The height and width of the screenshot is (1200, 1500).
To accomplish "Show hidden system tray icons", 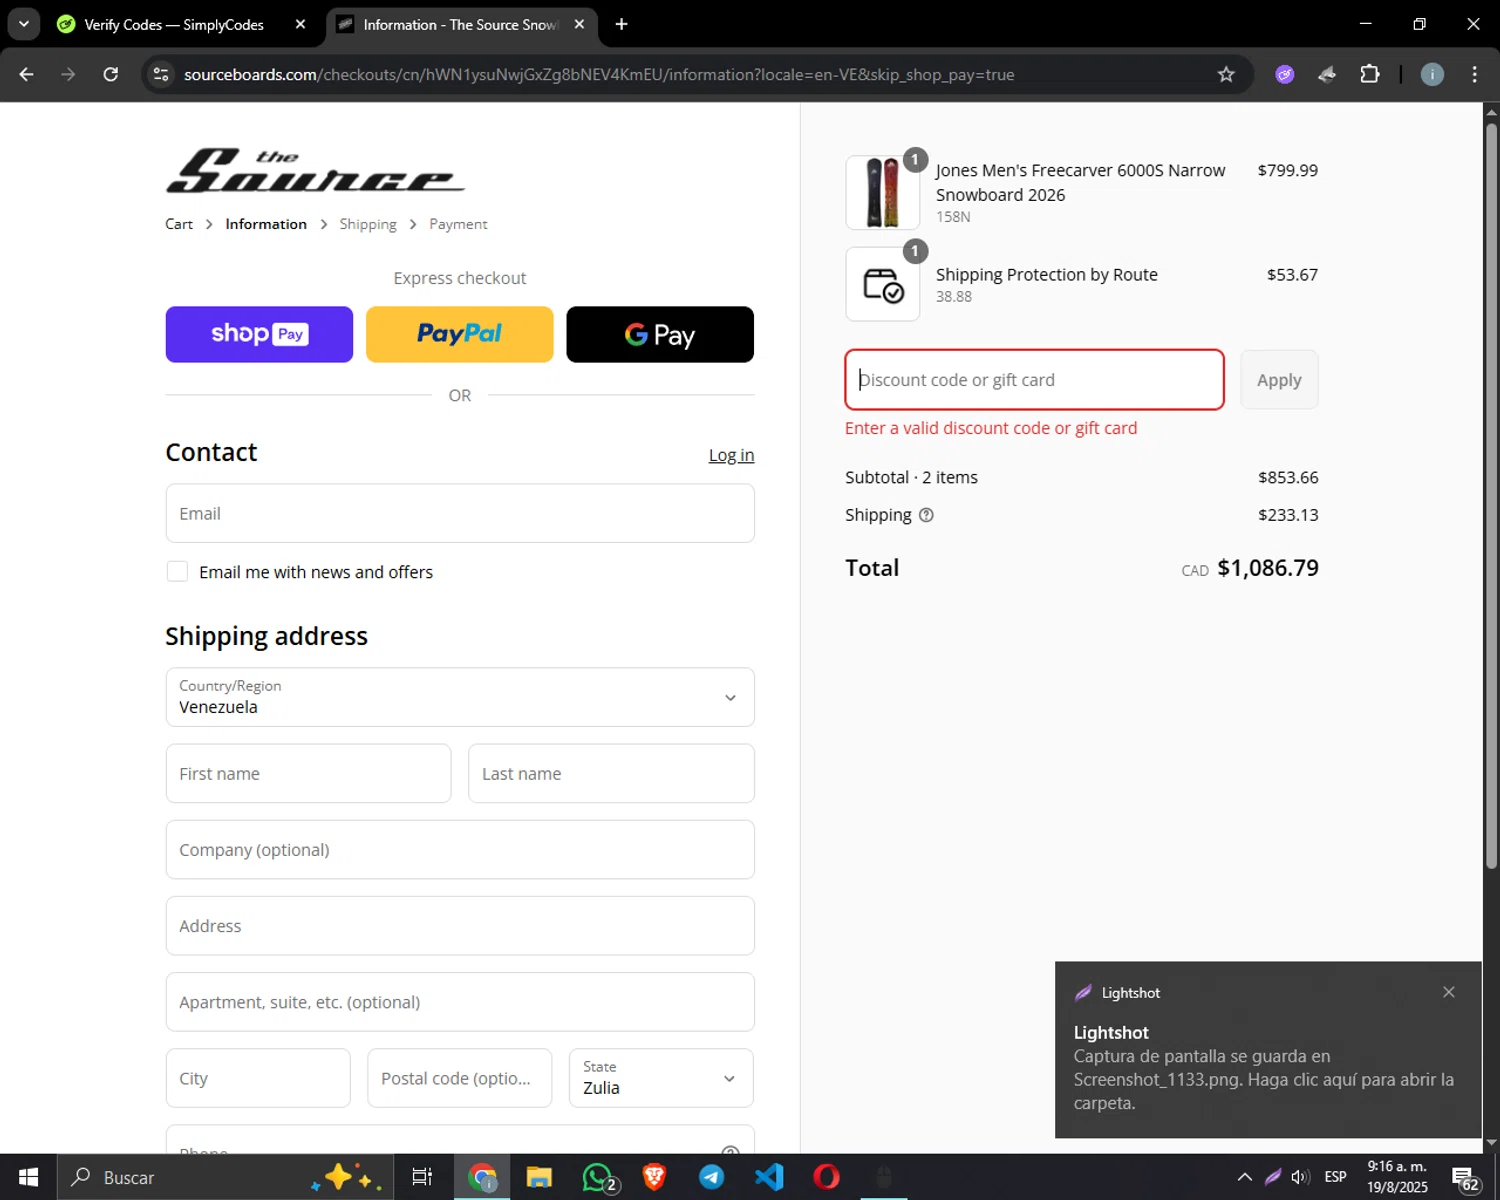I will 1244,1177.
